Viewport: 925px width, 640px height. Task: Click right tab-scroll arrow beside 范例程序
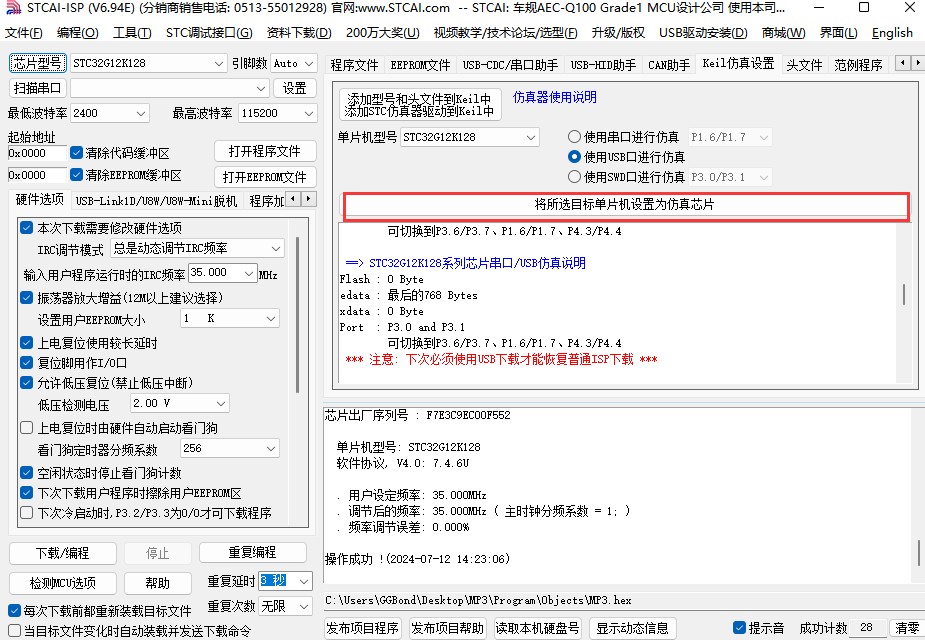917,62
